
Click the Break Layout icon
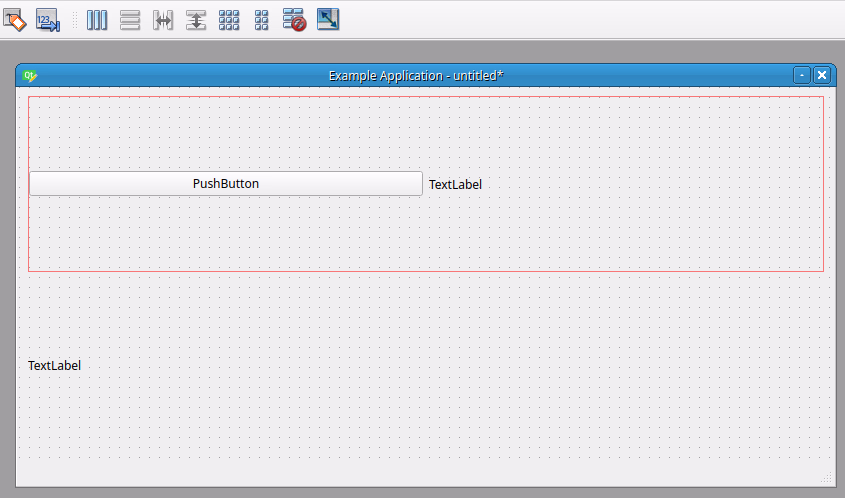tap(294, 20)
